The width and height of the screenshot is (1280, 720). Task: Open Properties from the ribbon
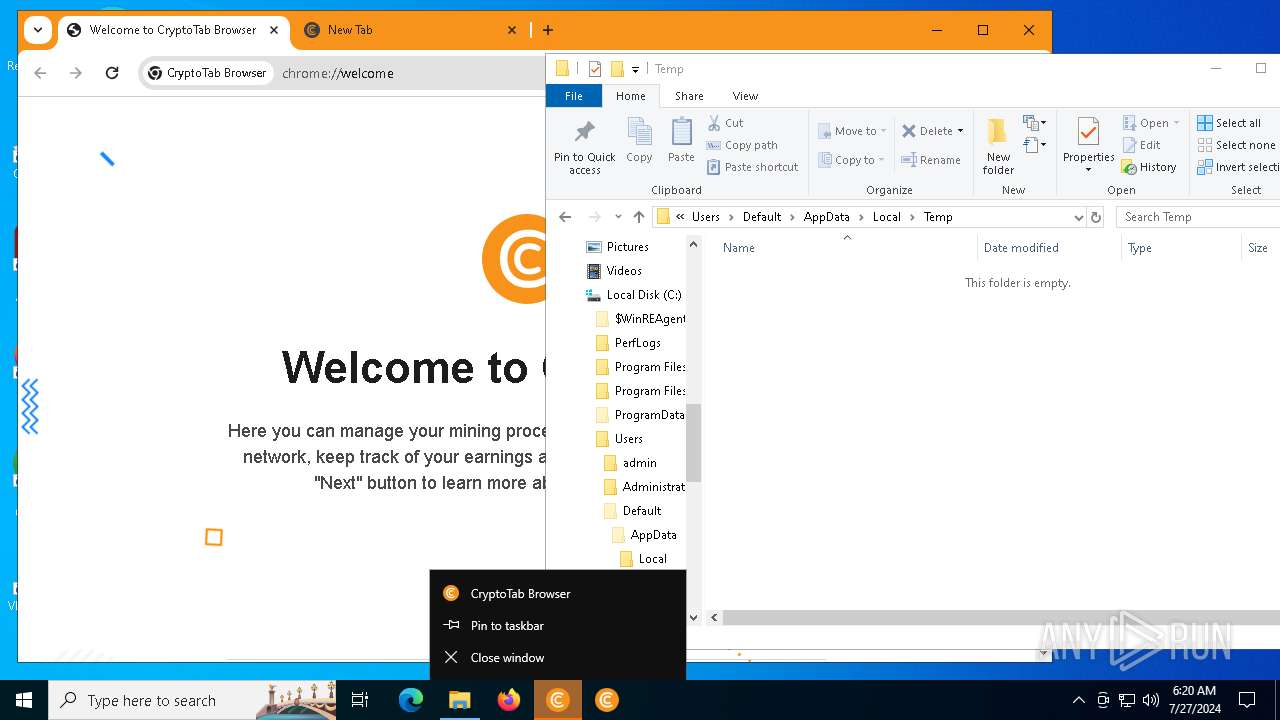coord(1088,140)
